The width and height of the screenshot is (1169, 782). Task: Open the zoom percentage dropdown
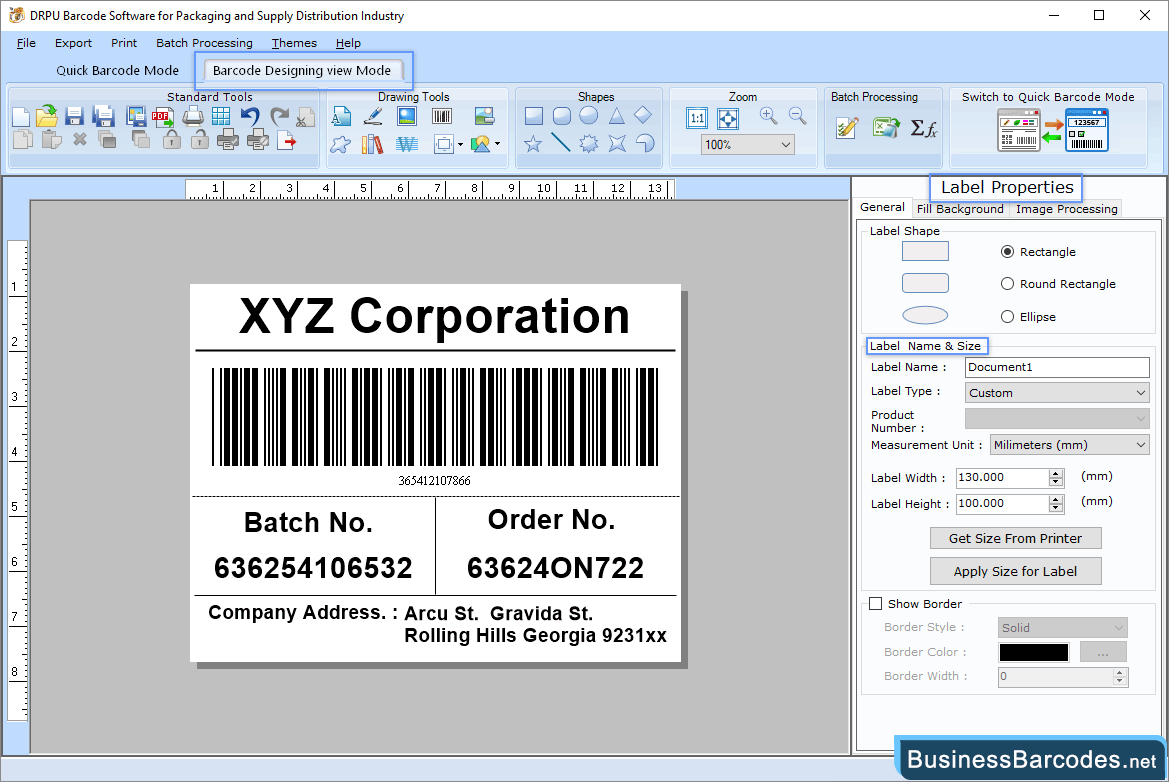786,145
